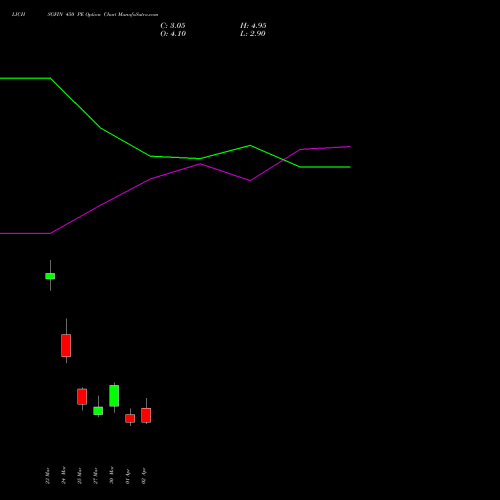Screen dimensions: 500x500
Task: Click the low value 'L: 2.90'
Action: [253, 34]
